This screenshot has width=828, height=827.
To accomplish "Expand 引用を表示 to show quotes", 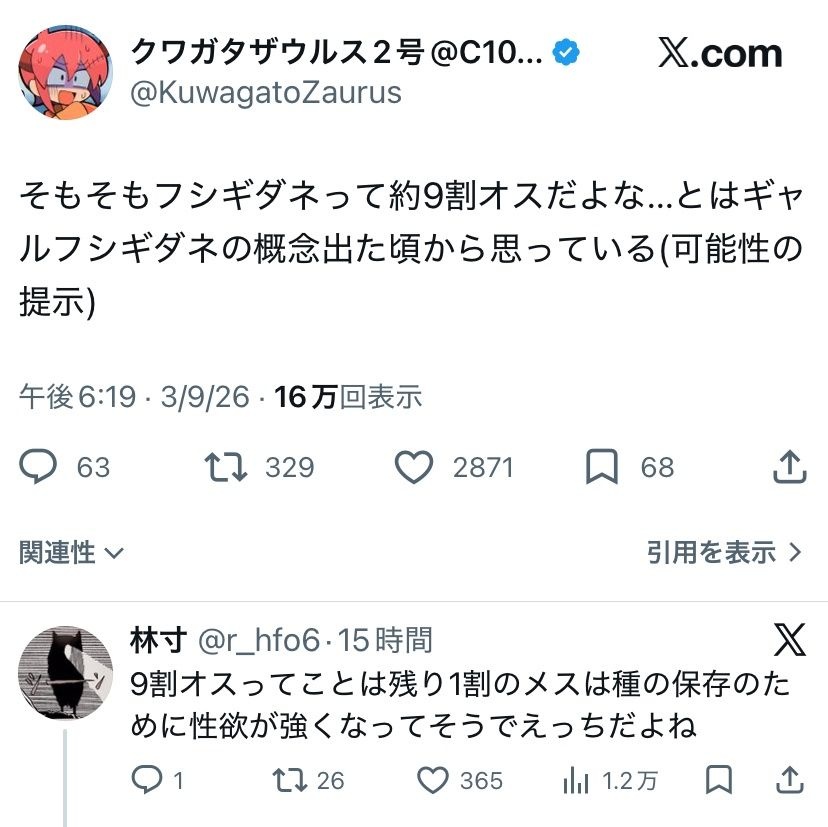I will tap(724, 552).
